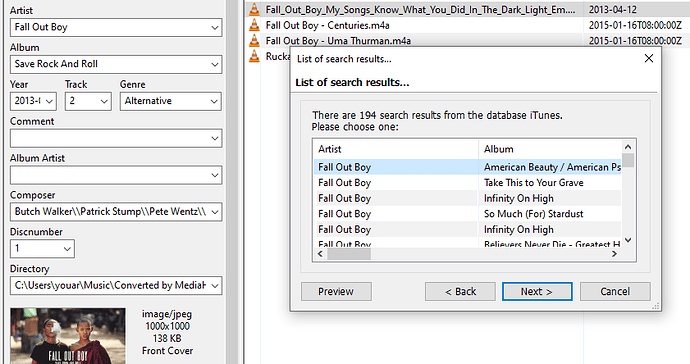Open the Artist dropdown showing Fall Out Boy
This screenshot has height=364, width=690.
[215, 27]
